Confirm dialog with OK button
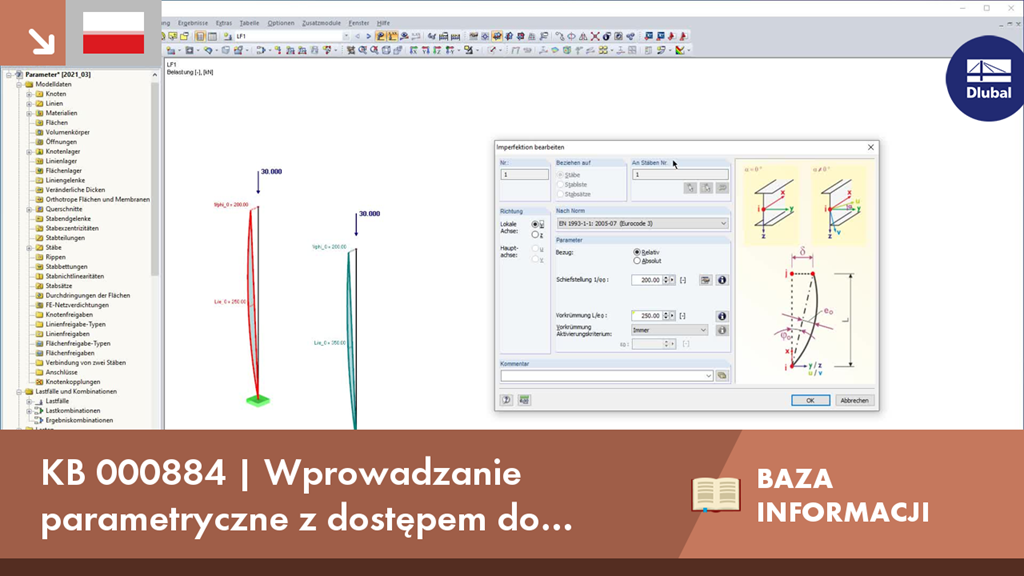This screenshot has height=576, width=1024. coord(810,400)
